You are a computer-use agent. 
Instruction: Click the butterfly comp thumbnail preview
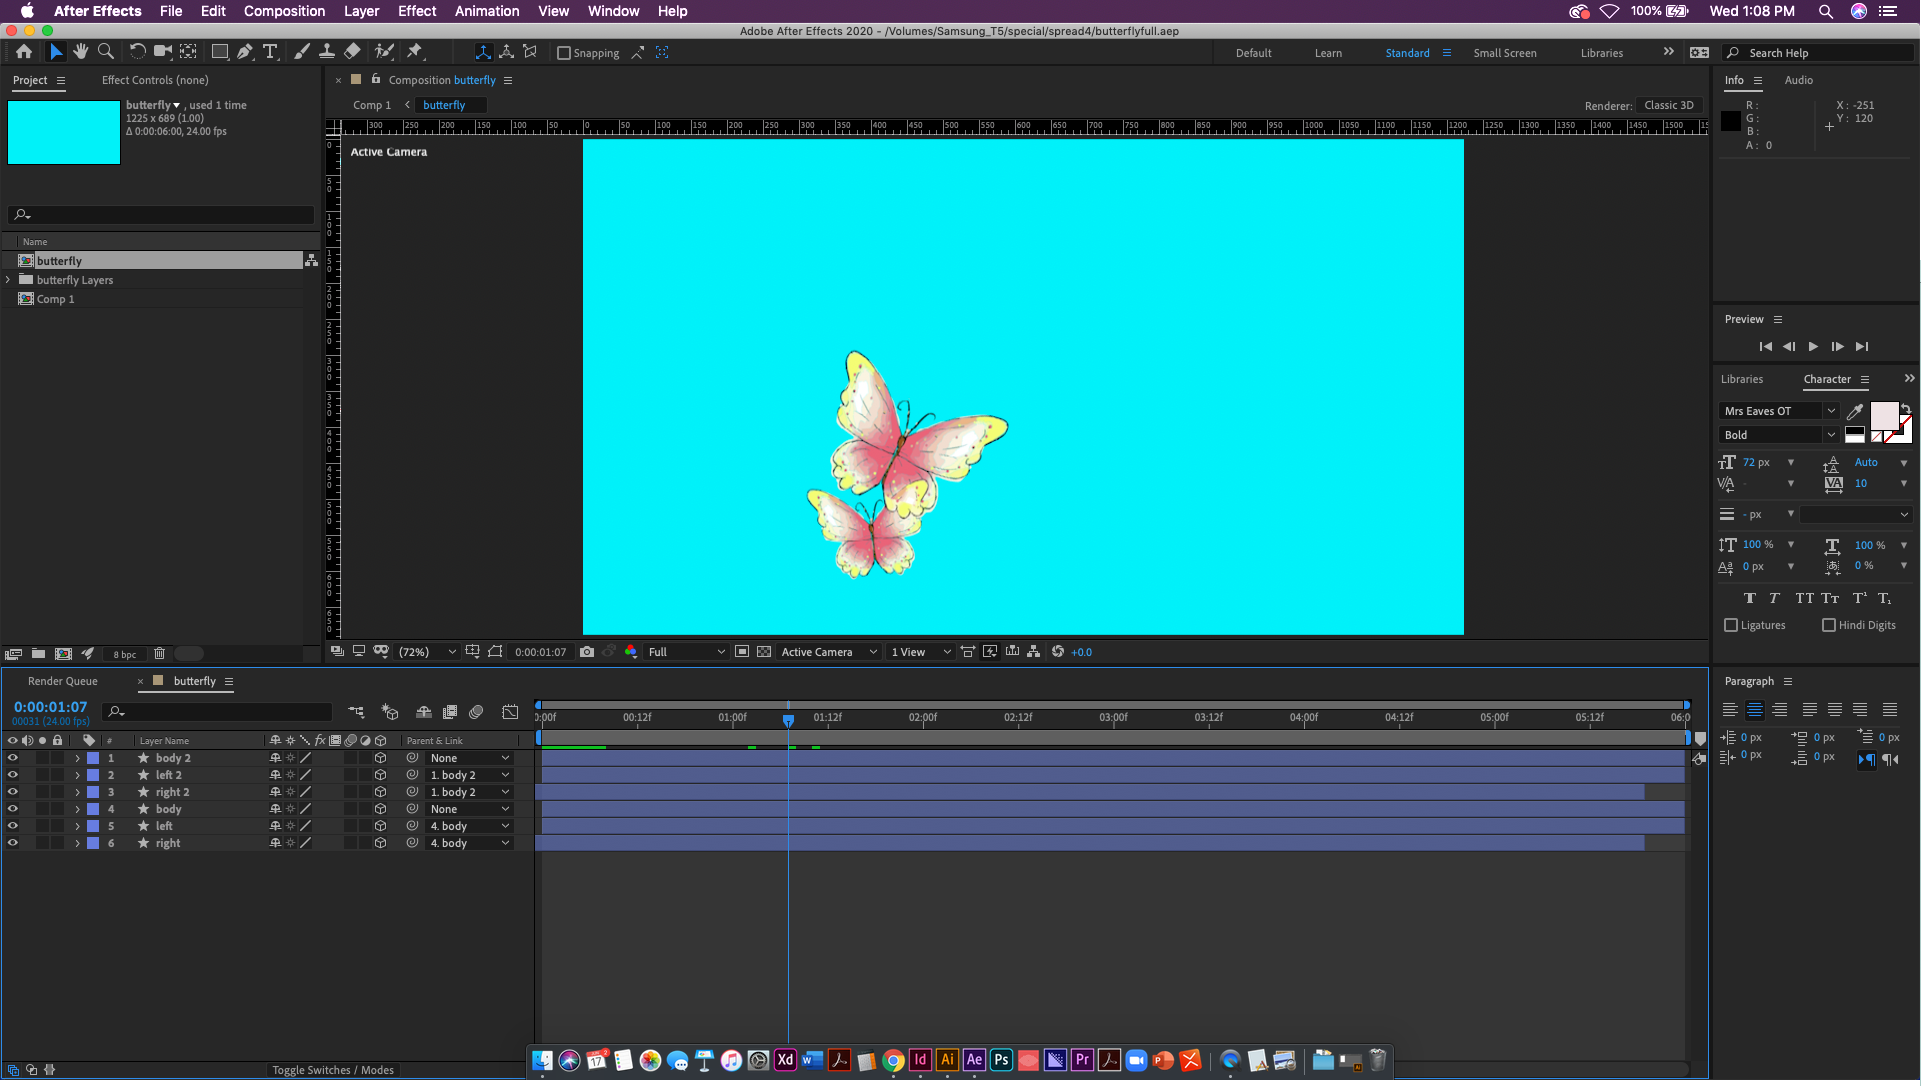[x=64, y=133]
